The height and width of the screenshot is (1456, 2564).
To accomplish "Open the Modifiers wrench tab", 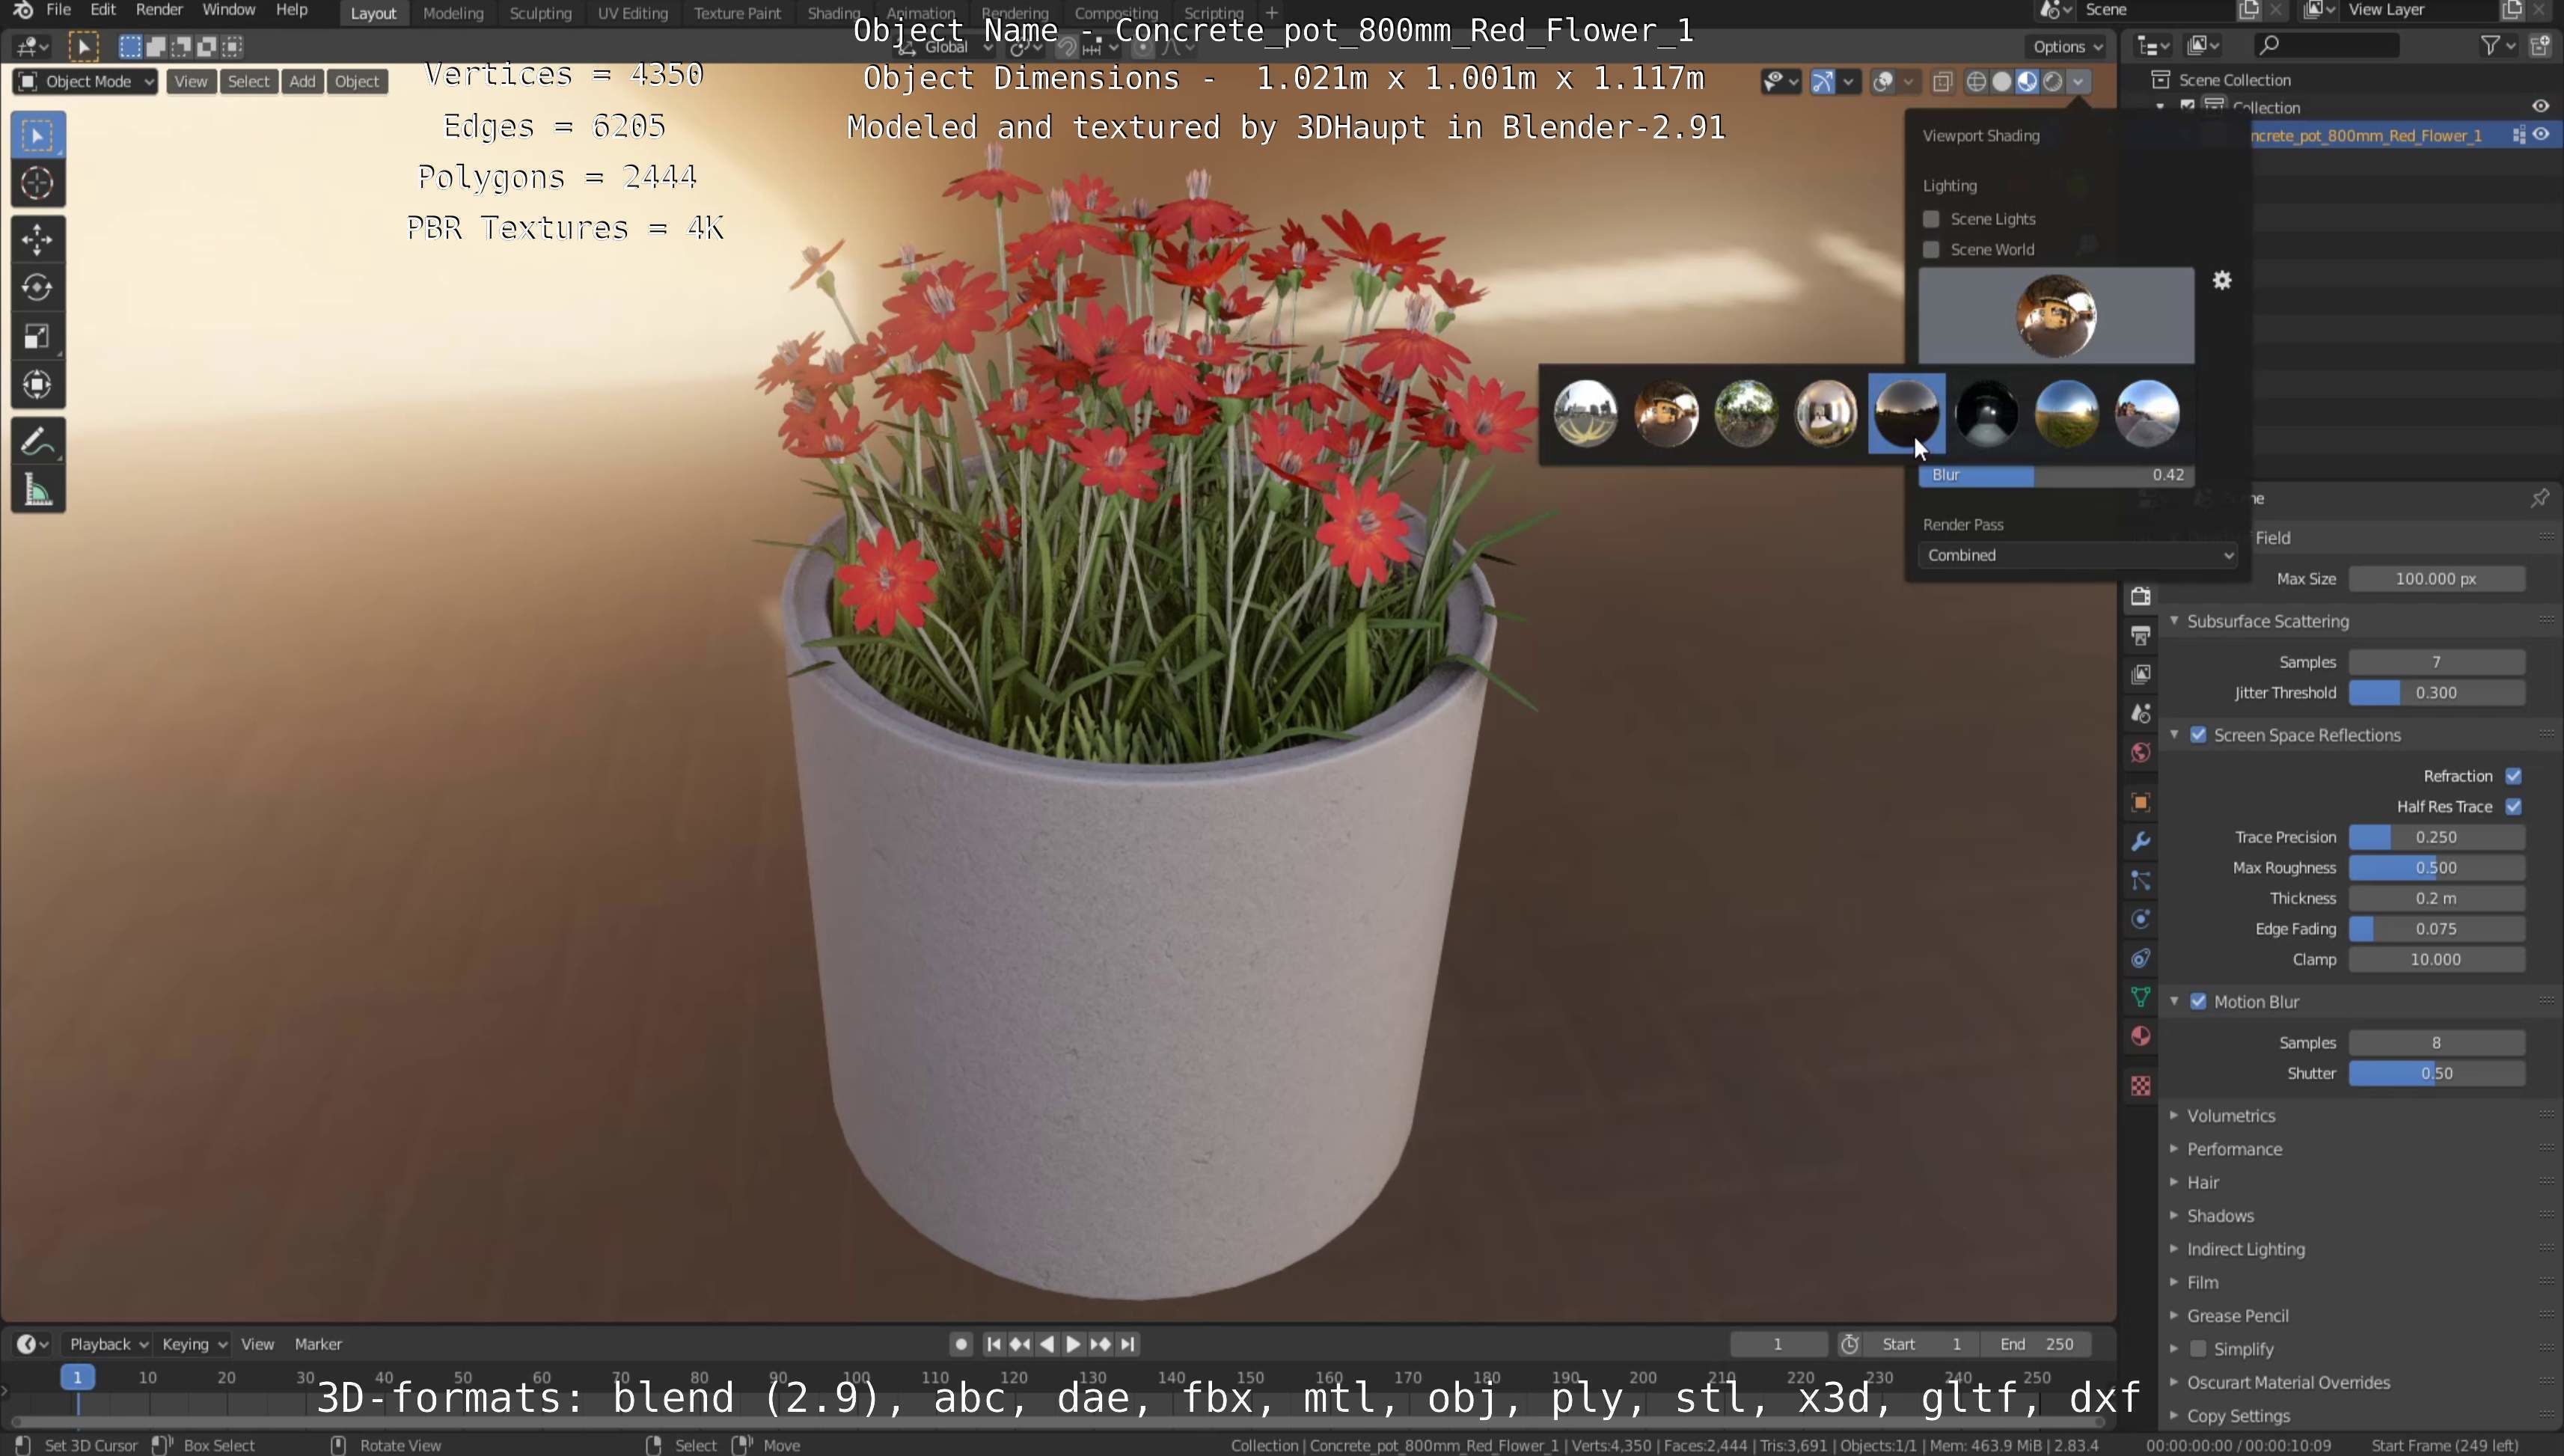I will [x=2140, y=841].
